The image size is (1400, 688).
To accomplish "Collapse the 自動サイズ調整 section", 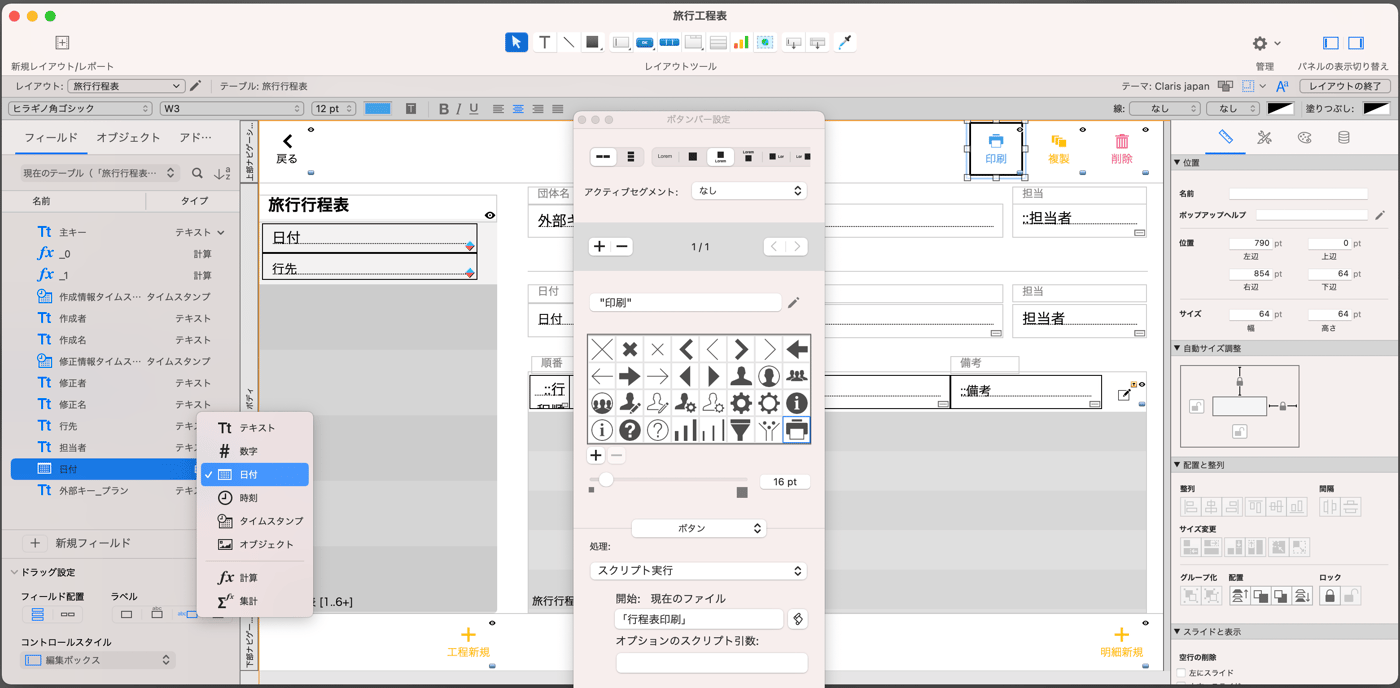I will coord(1177,348).
